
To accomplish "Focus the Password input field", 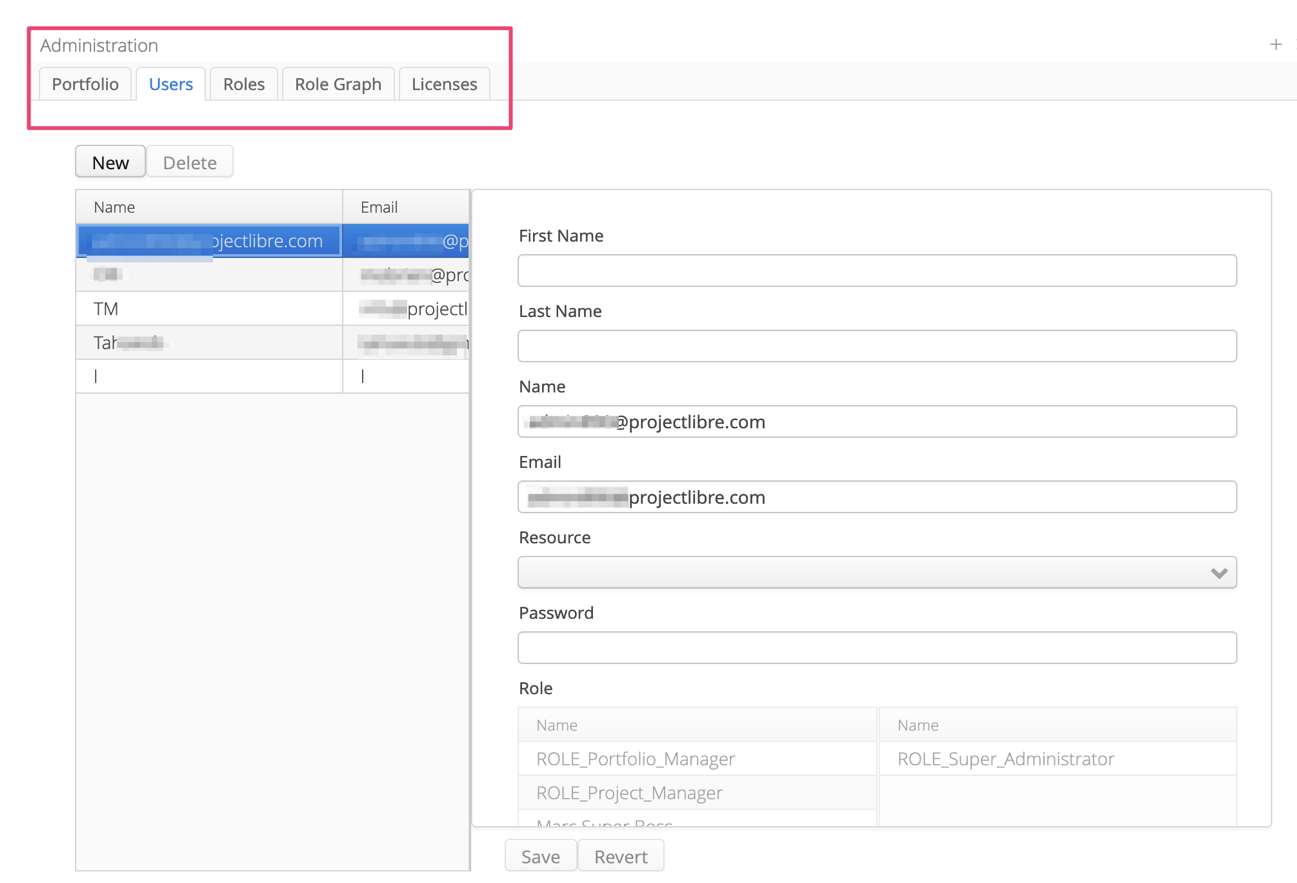I will coord(877,648).
